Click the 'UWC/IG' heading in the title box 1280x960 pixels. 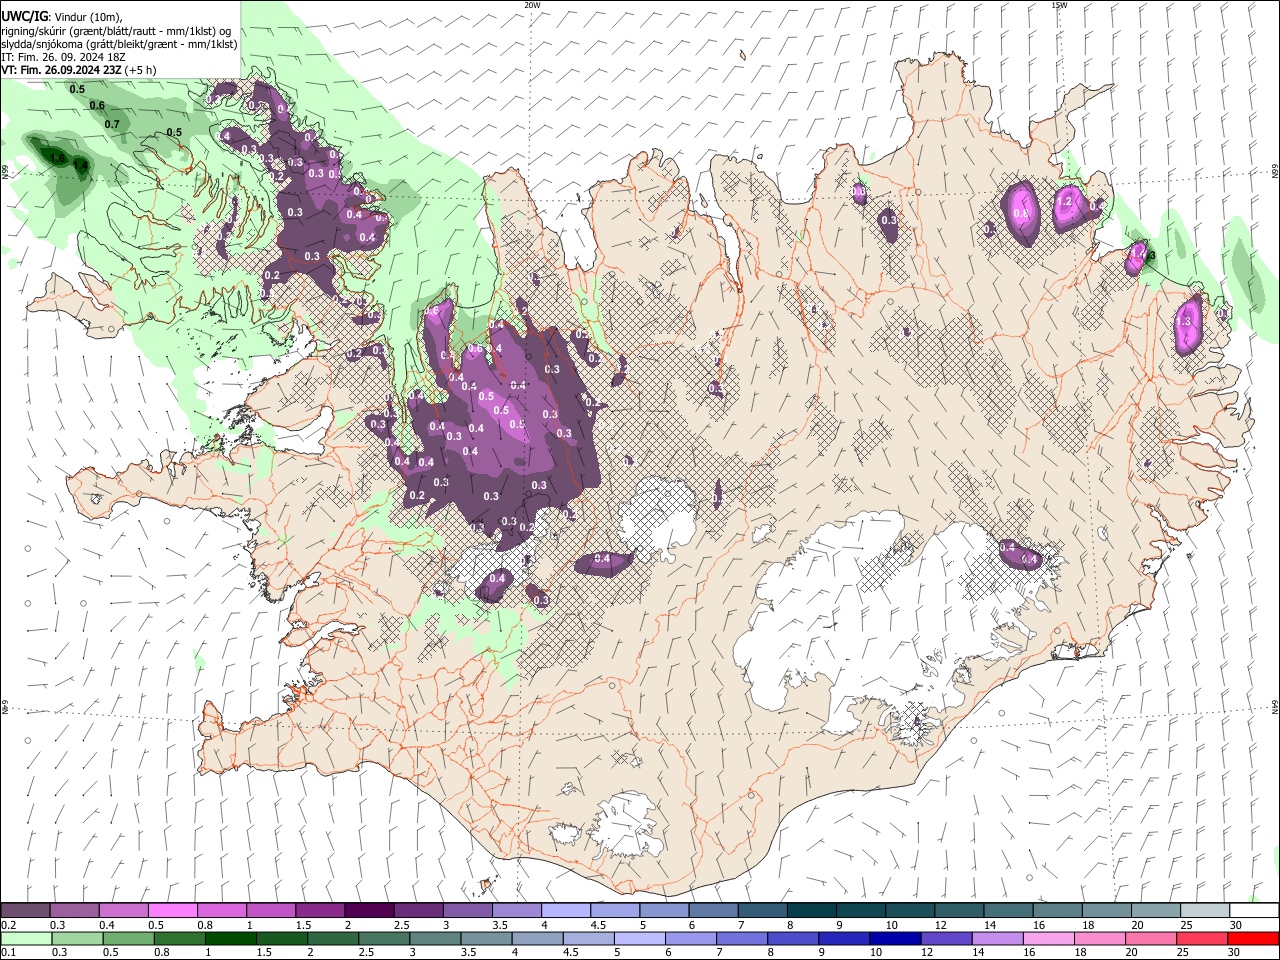pos(24,16)
